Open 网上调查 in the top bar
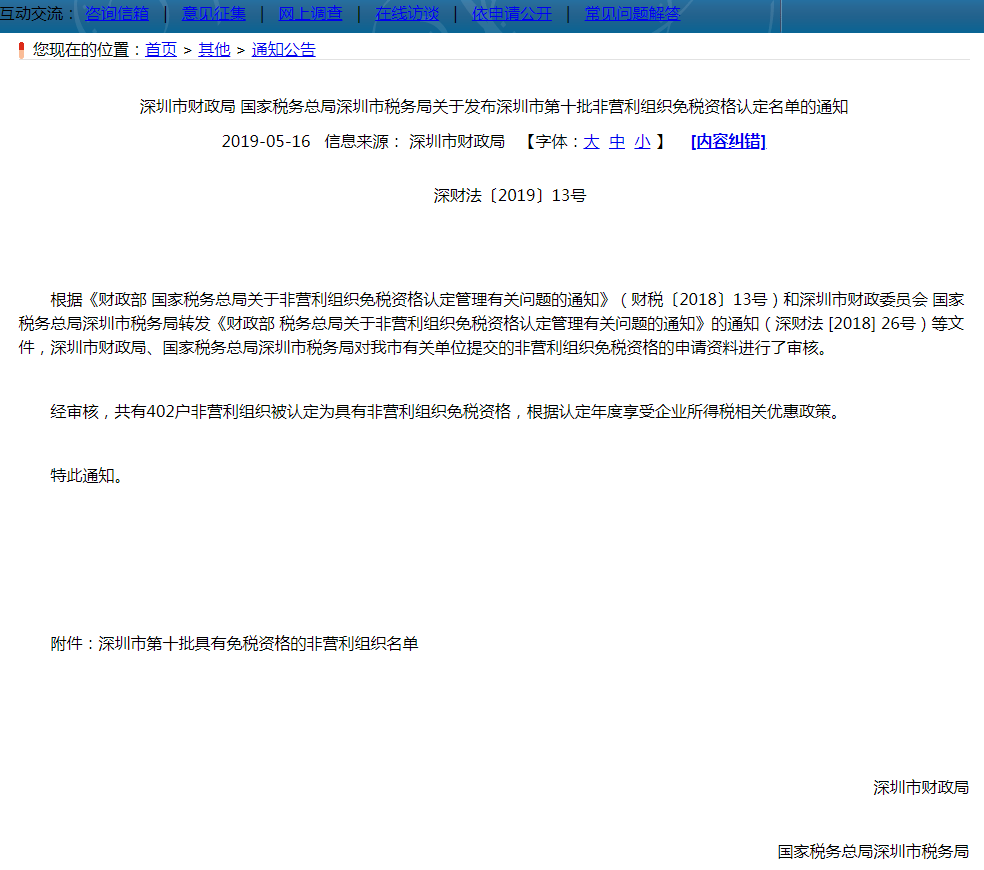984x870 pixels. point(310,13)
